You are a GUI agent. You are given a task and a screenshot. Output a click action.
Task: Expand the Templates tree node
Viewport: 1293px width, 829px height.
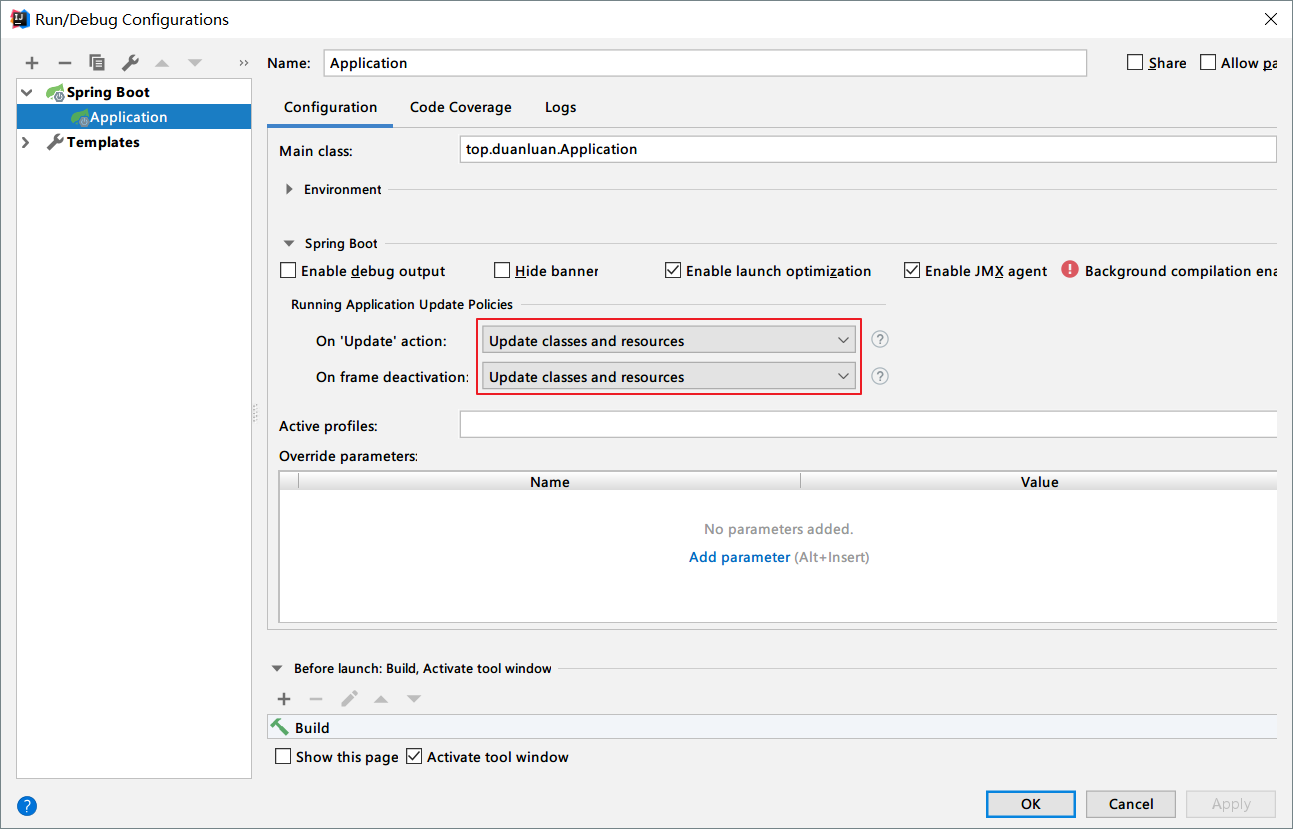27,142
